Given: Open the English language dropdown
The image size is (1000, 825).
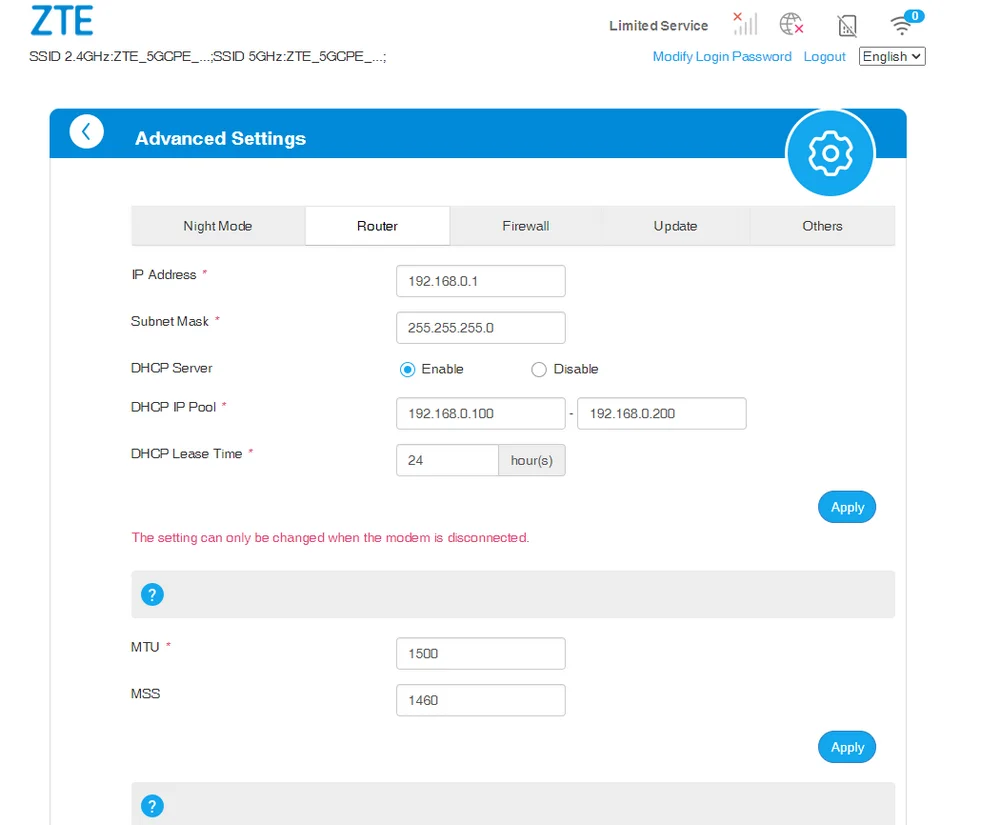Looking at the screenshot, I should pyautogui.click(x=892, y=57).
